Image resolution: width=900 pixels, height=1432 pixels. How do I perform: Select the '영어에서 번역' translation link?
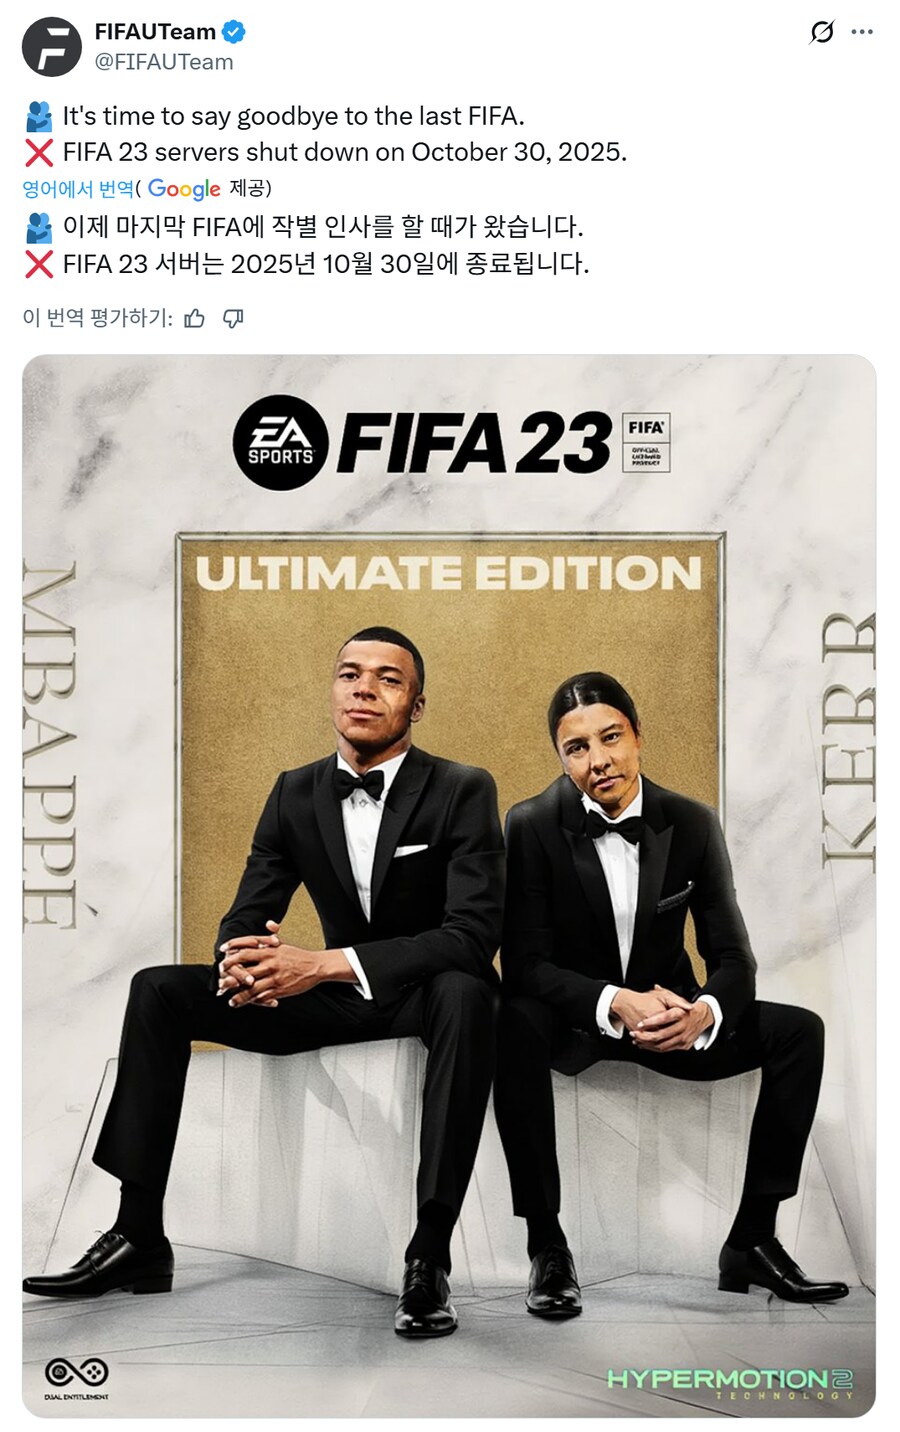pos(78,189)
